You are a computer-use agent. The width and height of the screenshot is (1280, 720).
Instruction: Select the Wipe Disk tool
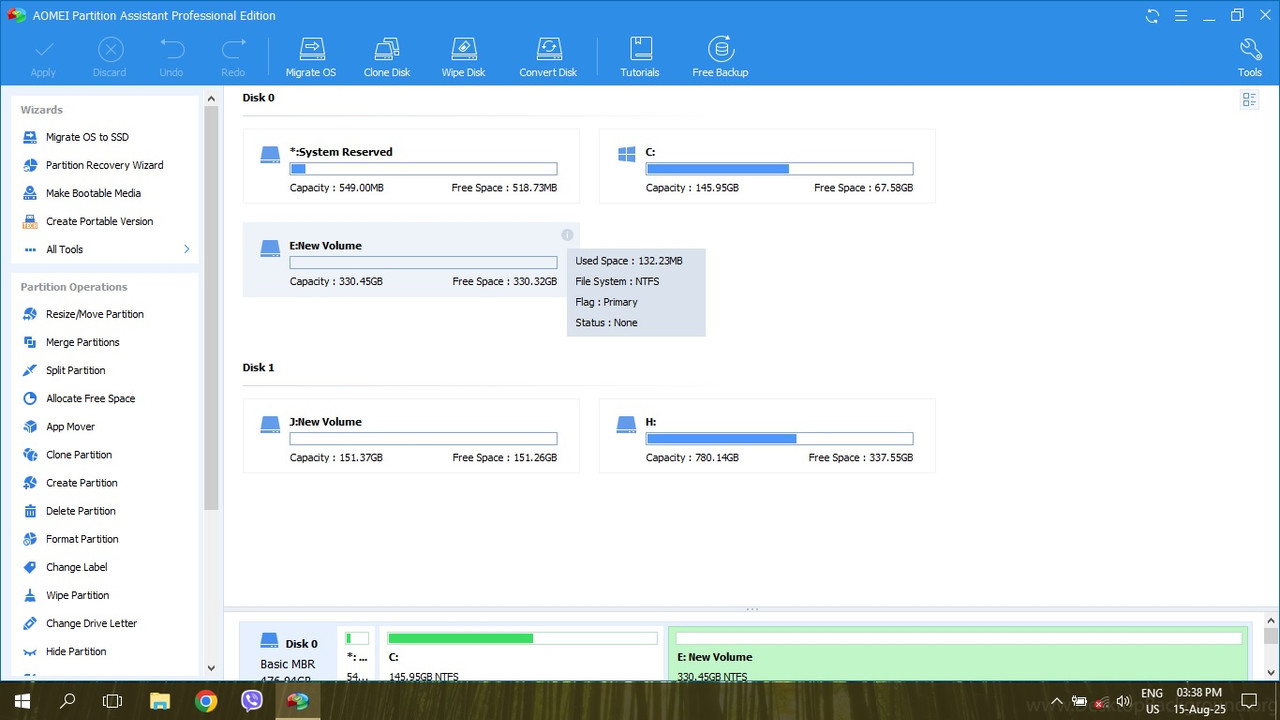tap(463, 57)
